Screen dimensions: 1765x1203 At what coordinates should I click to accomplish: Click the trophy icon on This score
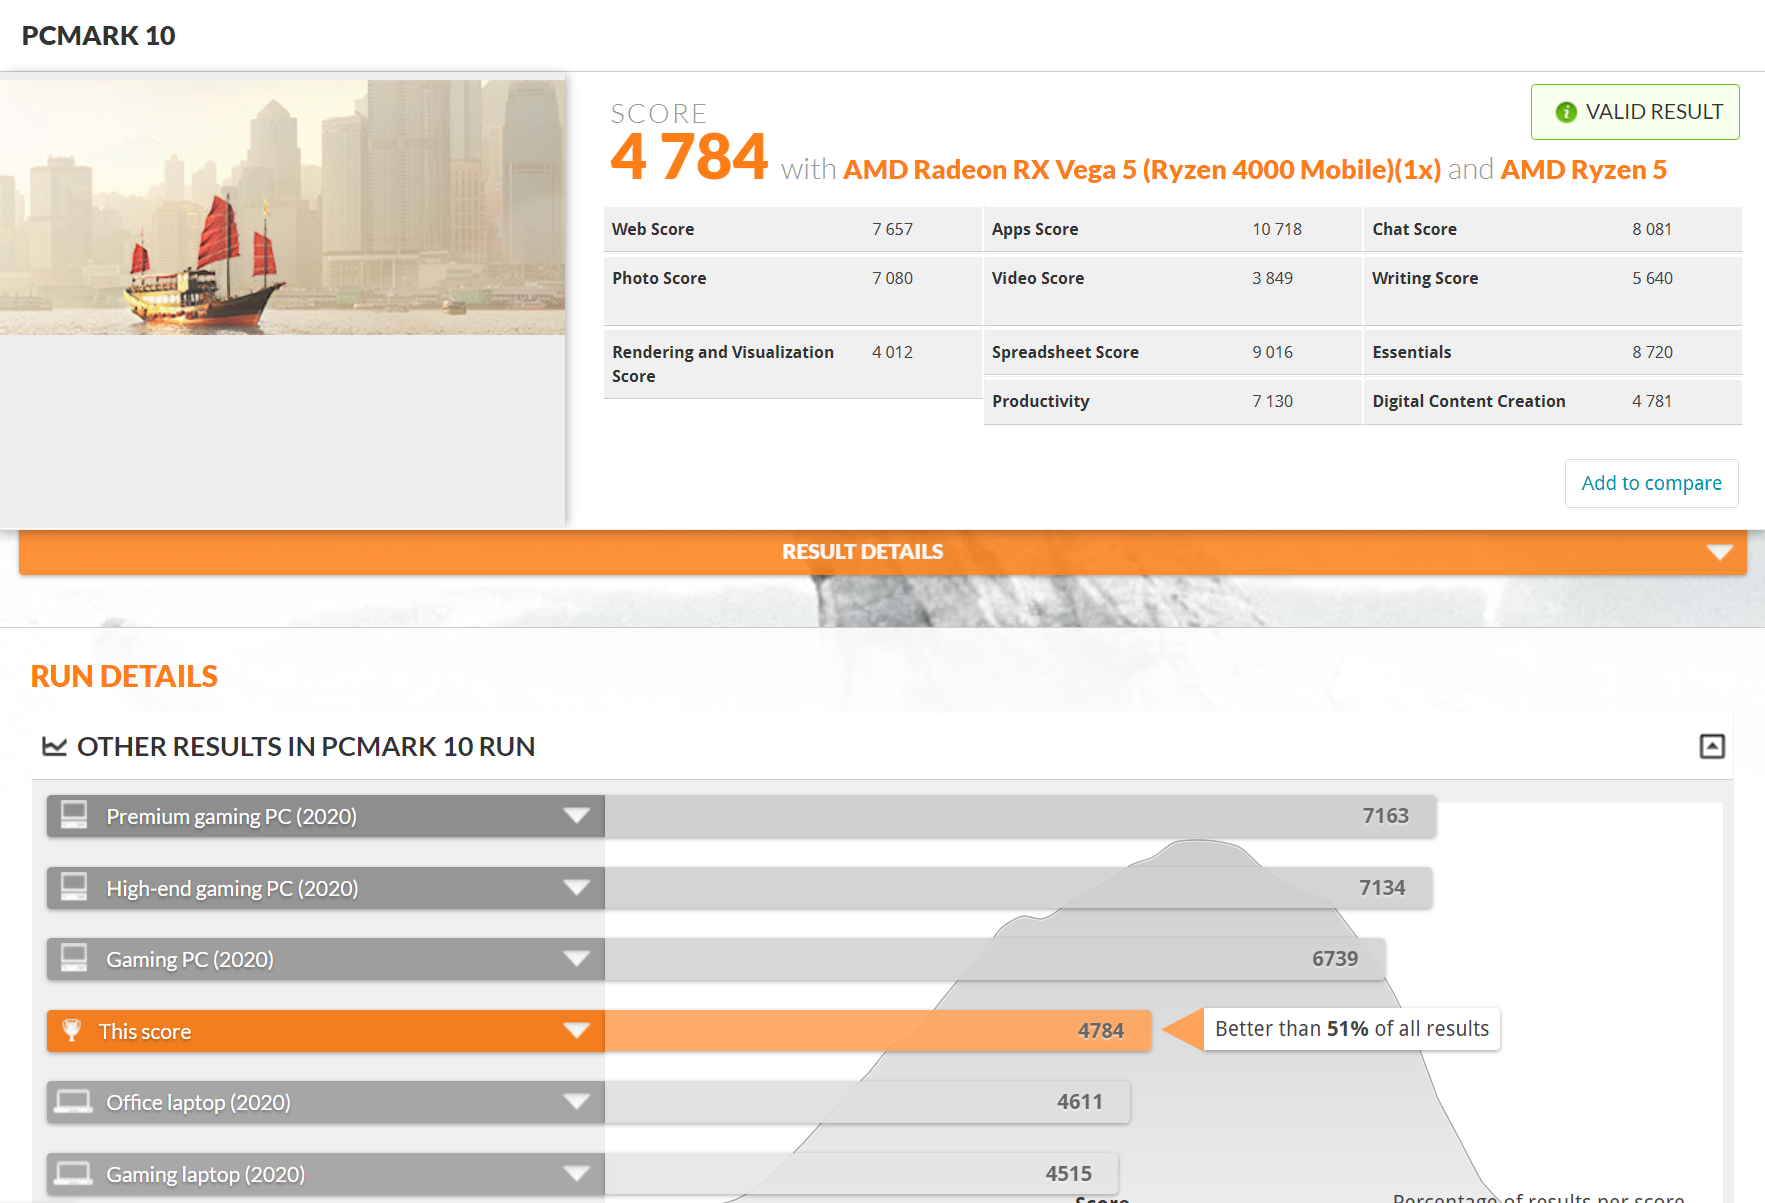[x=72, y=1030]
